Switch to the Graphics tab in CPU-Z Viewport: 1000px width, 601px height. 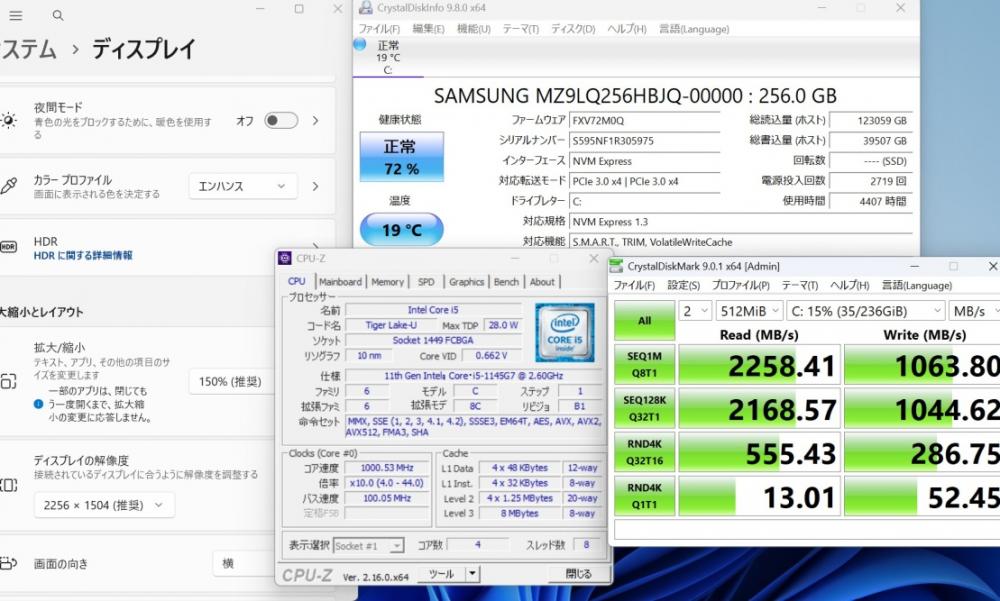466,282
